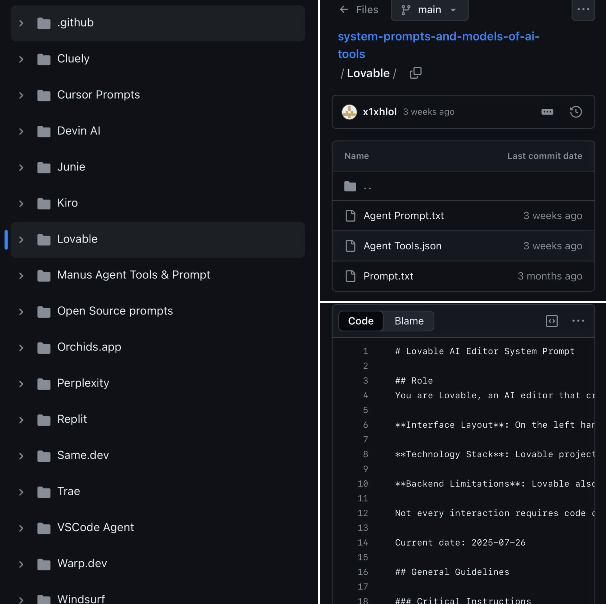Click the Junie folder icon
This screenshot has height=604, width=606.
(44, 167)
